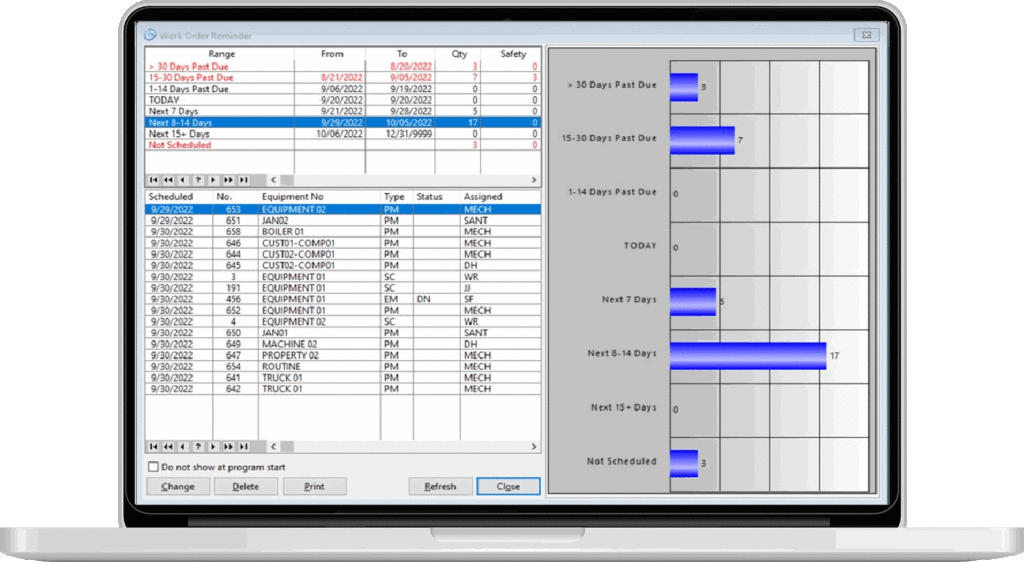Select the 'Next 8-14 Days' range row
The width and height of the screenshot is (1024, 562).
[343, 122]
